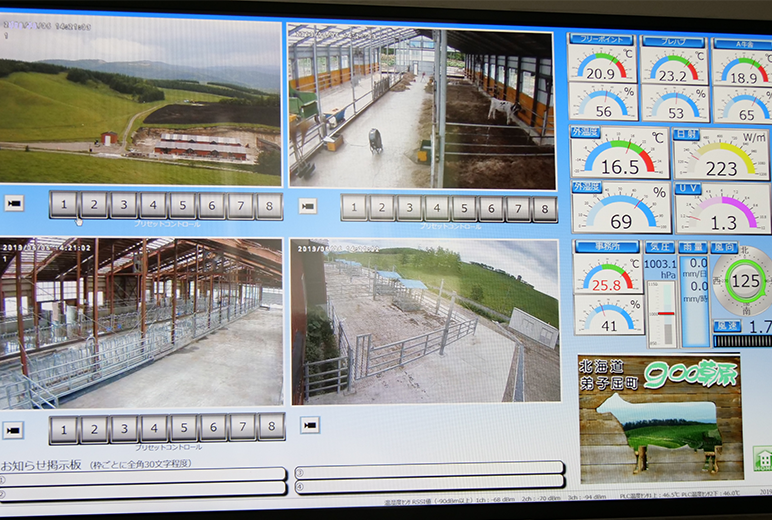Click the cow-shaped 900草原 logo image
Image resolution: width=772 pixels, height=520 pixels.
(660, 420)
